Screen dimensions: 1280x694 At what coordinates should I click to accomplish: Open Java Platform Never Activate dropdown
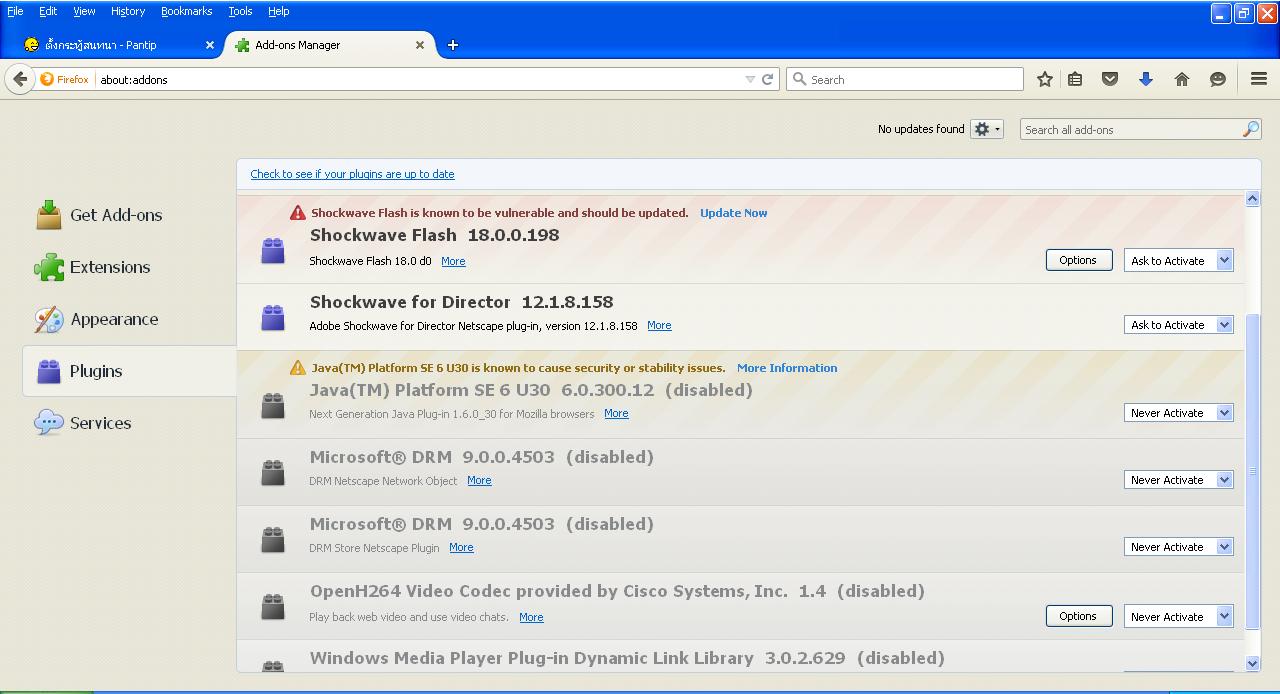pos(1178,412)
